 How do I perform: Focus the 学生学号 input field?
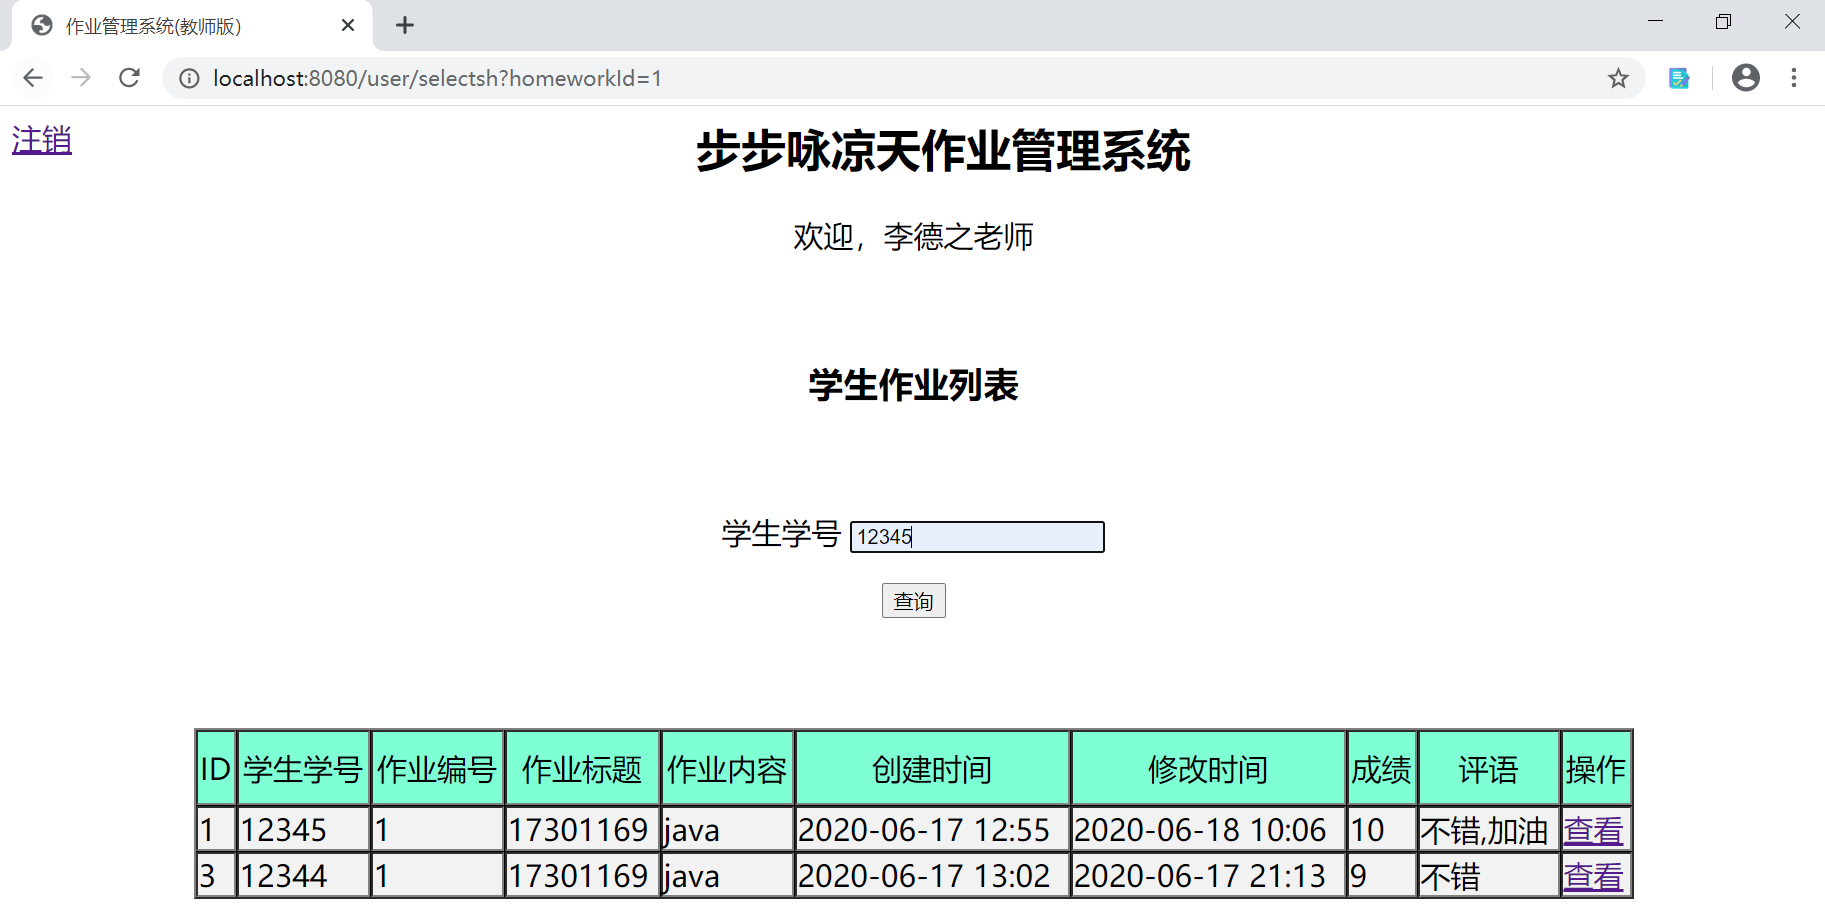(x=977, y=537)
